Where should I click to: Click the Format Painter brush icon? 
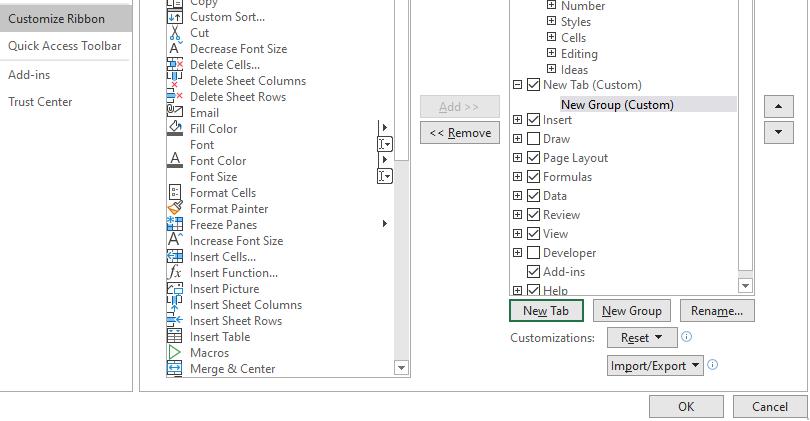[175, 209]
